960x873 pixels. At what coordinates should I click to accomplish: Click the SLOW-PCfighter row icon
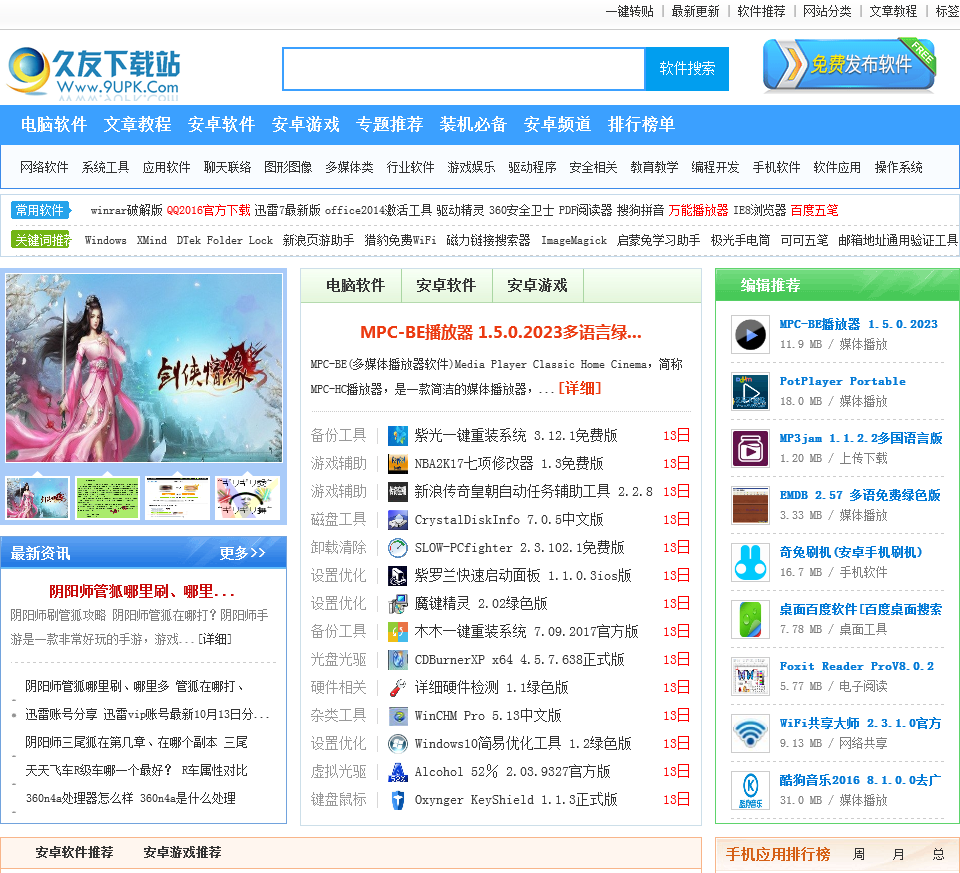[398, 548]
